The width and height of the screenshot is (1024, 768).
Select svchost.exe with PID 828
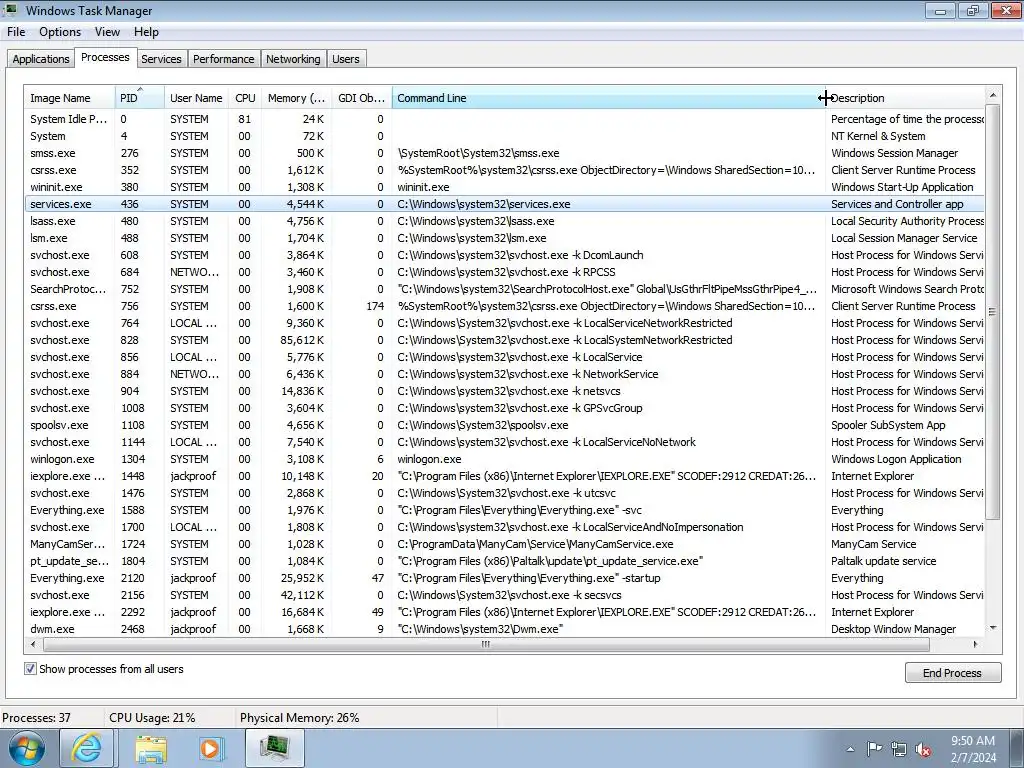[x=504, y=340]
